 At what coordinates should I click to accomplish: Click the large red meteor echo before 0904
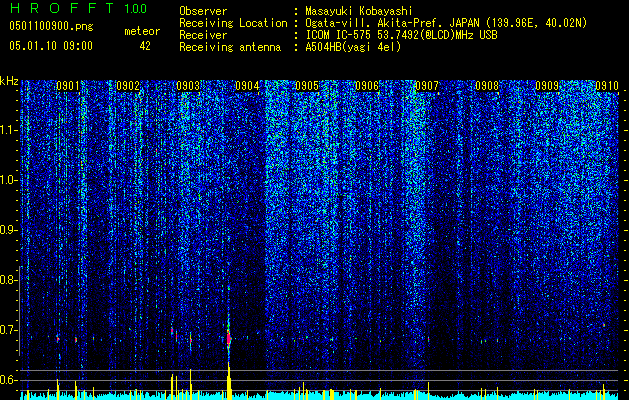click(x=229, y=339)
